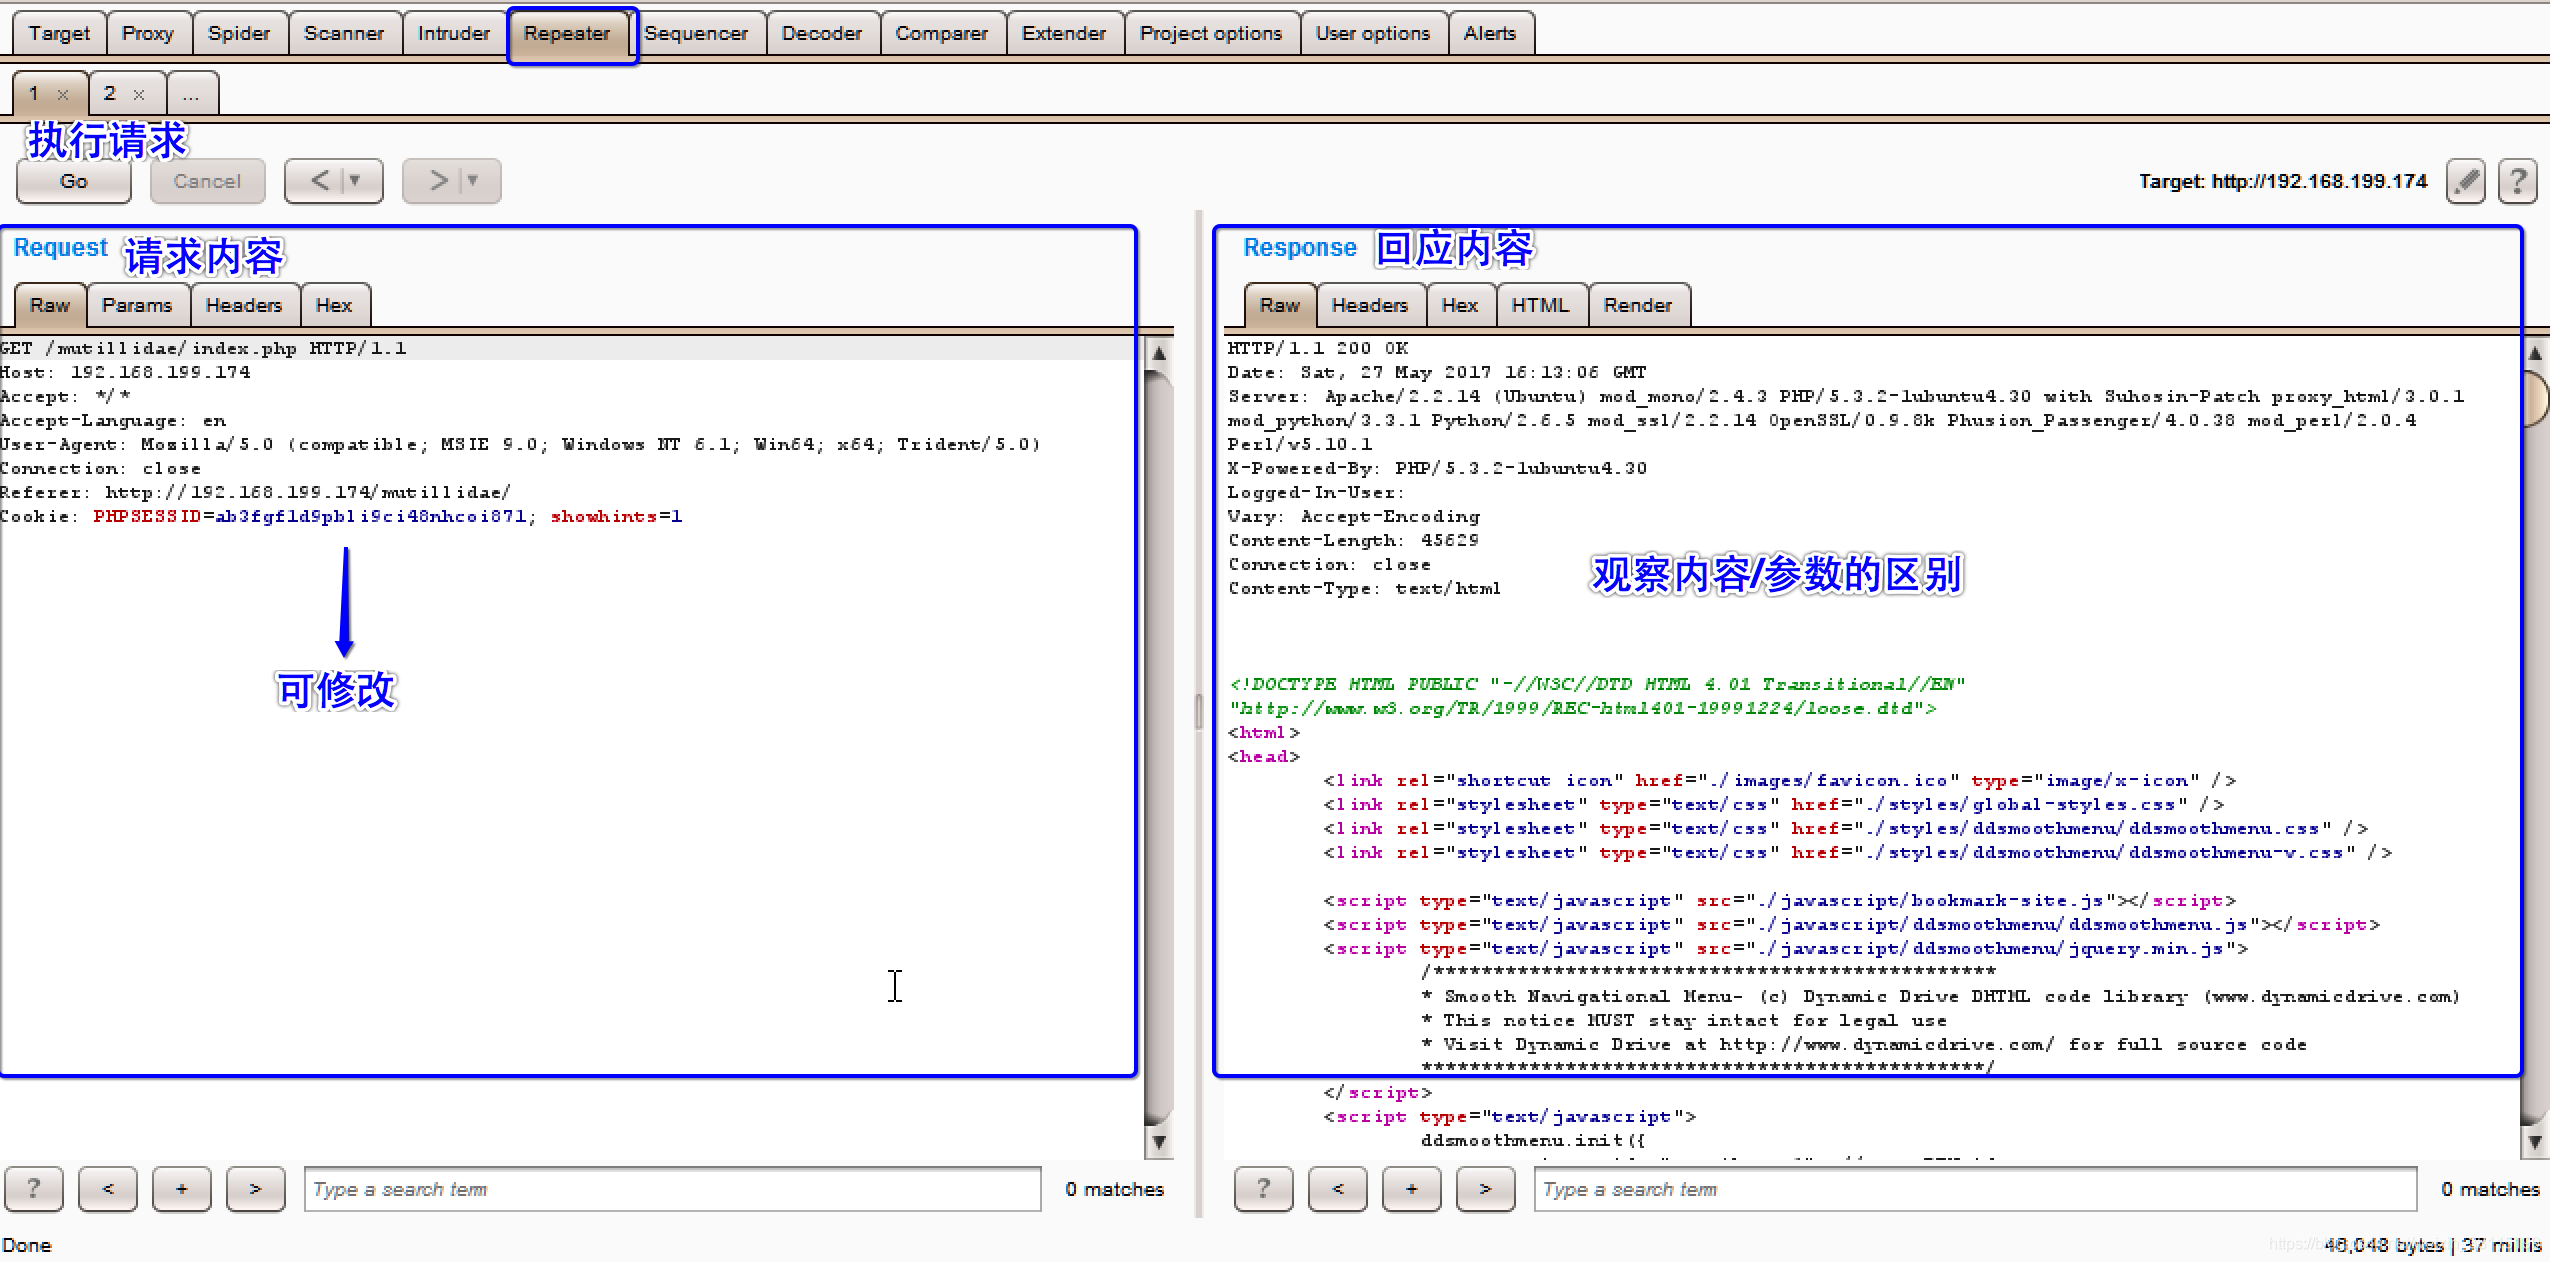This screenshot has height=1262, width=2550.
Task: Click the request search term field
Action: (672, 1188)
